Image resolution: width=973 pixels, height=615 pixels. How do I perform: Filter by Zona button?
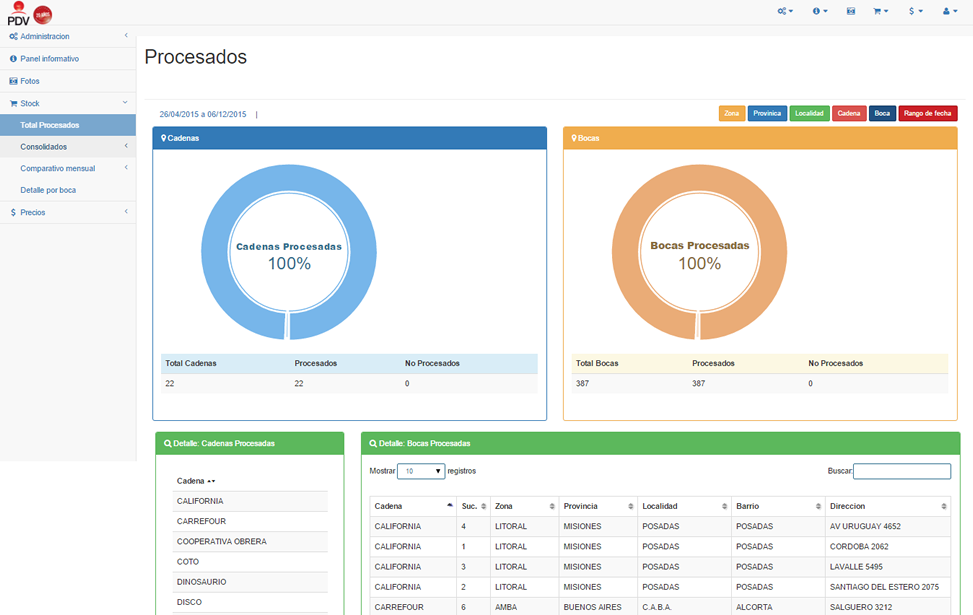point(732,114)
